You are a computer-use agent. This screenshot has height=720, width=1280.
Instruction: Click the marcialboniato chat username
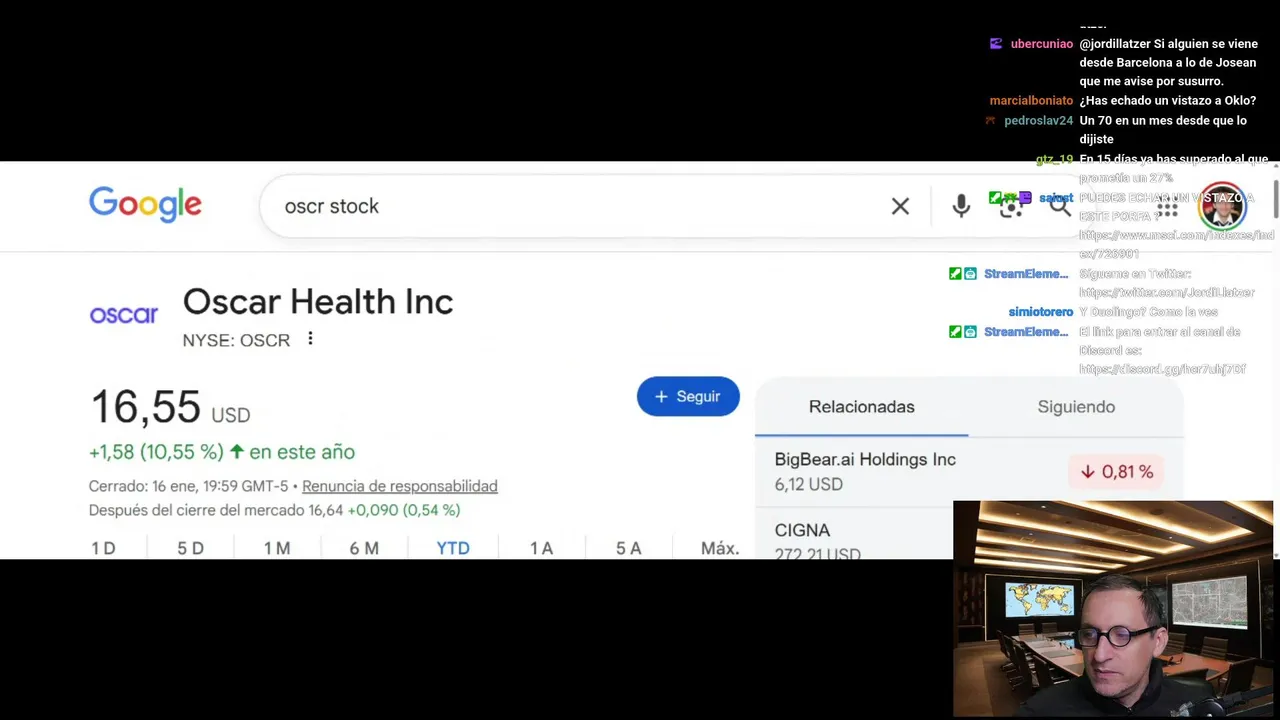[x=1031, y=101]
